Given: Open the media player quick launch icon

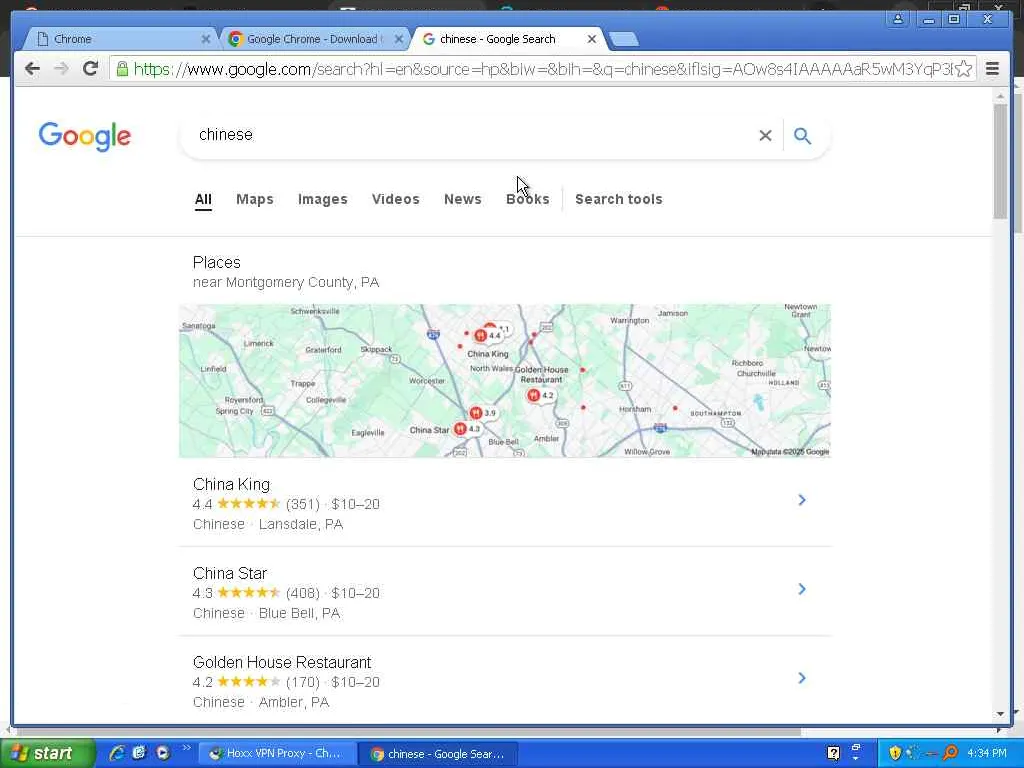Looking at the screenshot, I should coord(162,753).
